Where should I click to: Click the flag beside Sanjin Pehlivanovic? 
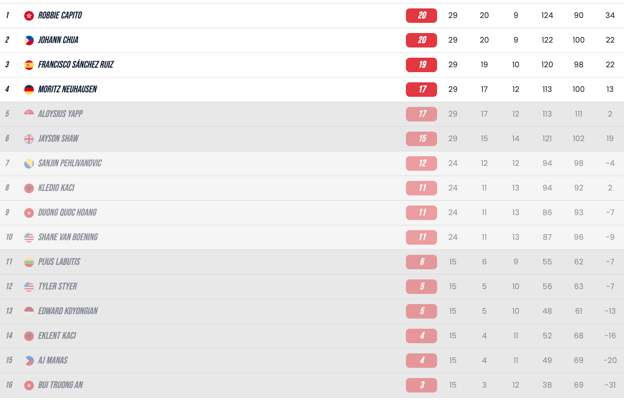[x=29, y=163]
